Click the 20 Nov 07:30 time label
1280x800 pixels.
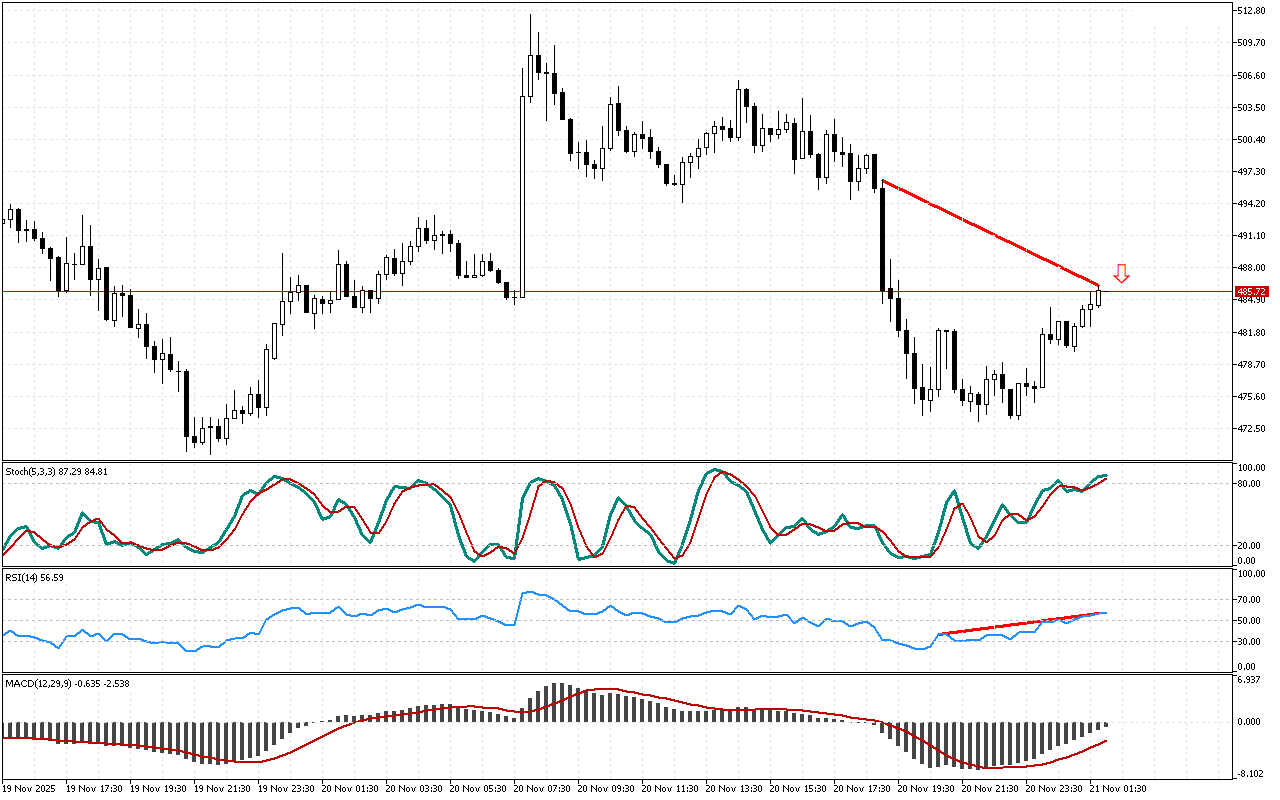[x=544, y=788]
